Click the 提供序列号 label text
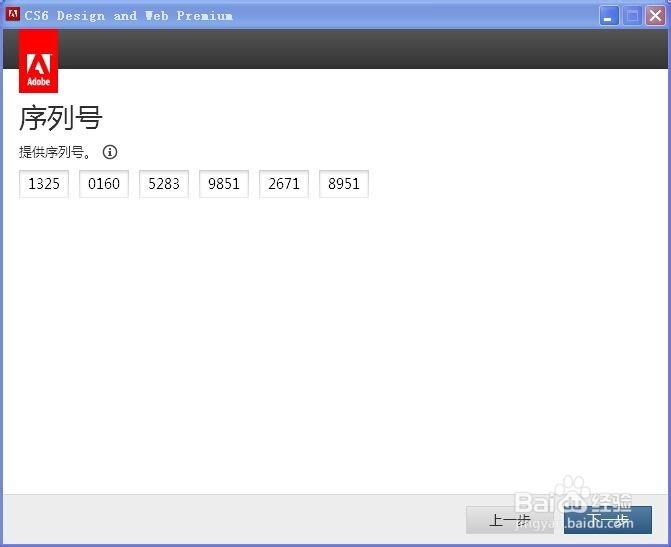Screen dimensions: 671x547 (x=55, y=152)
